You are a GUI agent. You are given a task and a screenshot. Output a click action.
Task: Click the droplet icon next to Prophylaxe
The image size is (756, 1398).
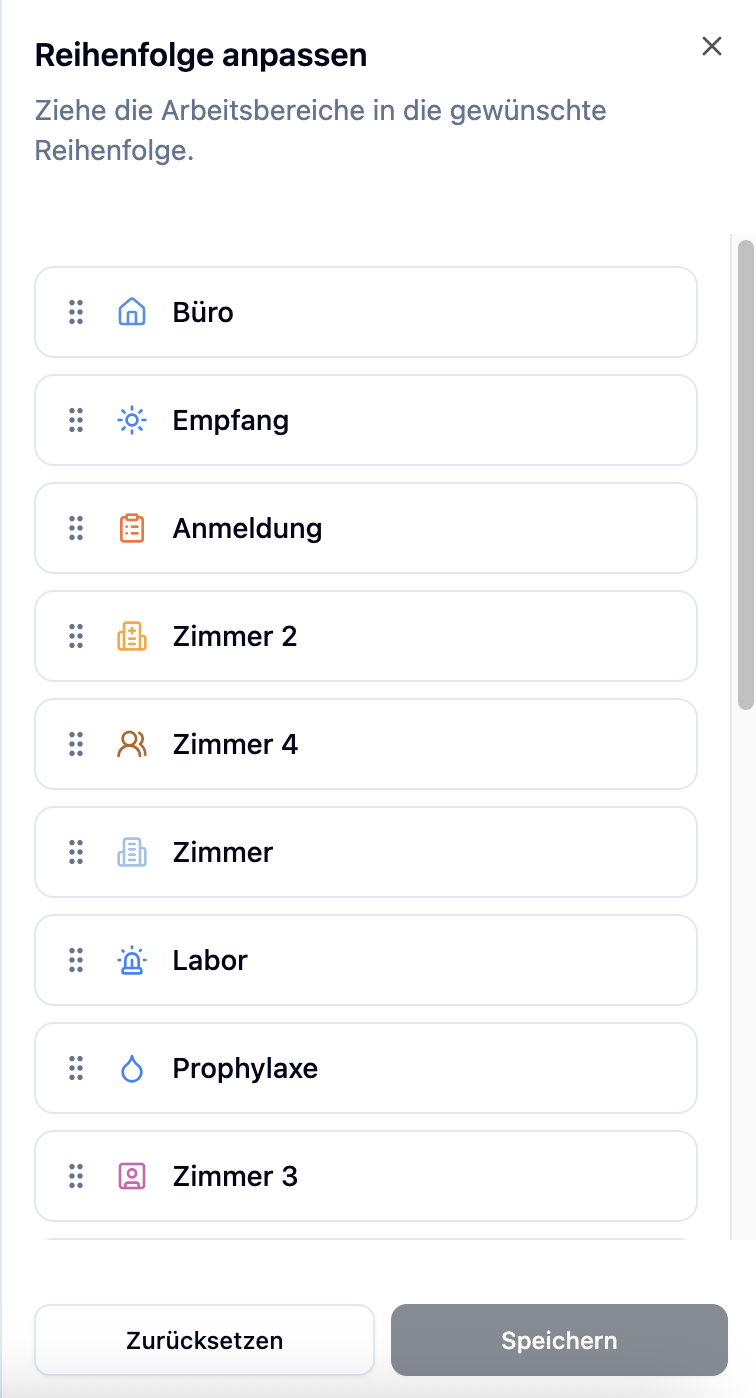pos(132,1068)
